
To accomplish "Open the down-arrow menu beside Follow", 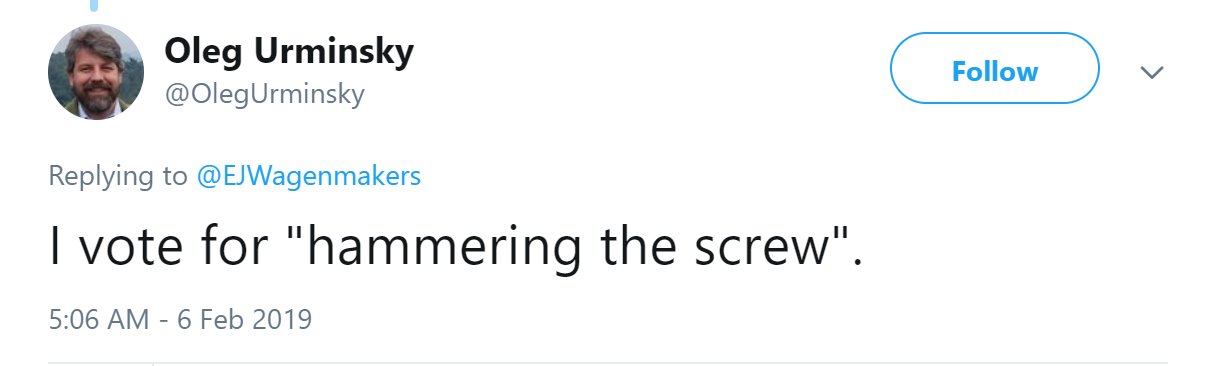I will [1152, 72].
